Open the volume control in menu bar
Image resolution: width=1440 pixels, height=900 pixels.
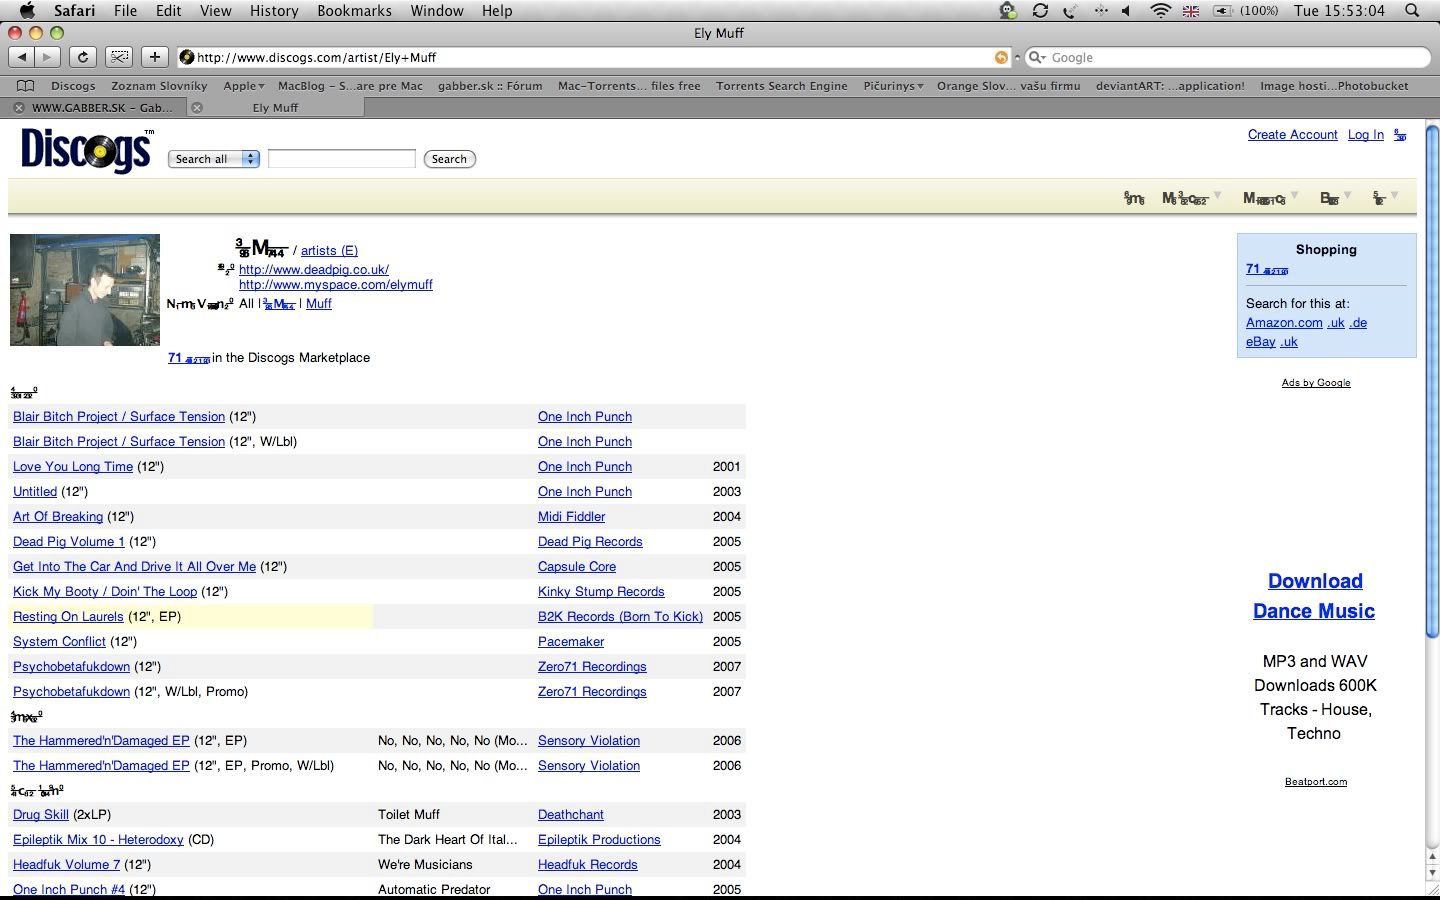pos(1126,11)
